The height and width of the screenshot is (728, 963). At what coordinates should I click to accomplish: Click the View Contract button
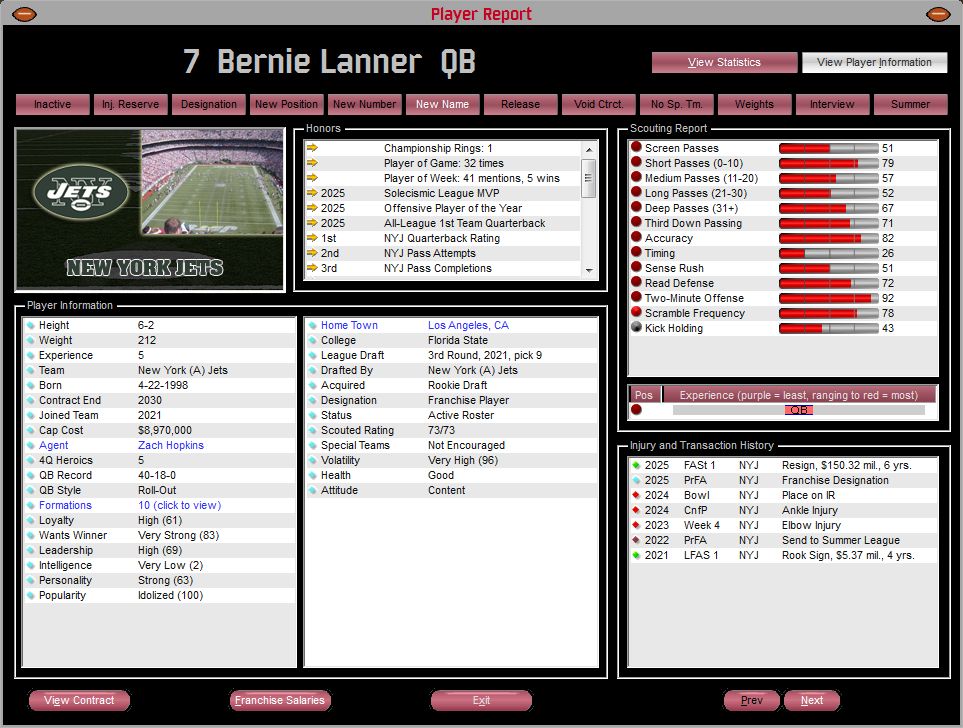79,700
